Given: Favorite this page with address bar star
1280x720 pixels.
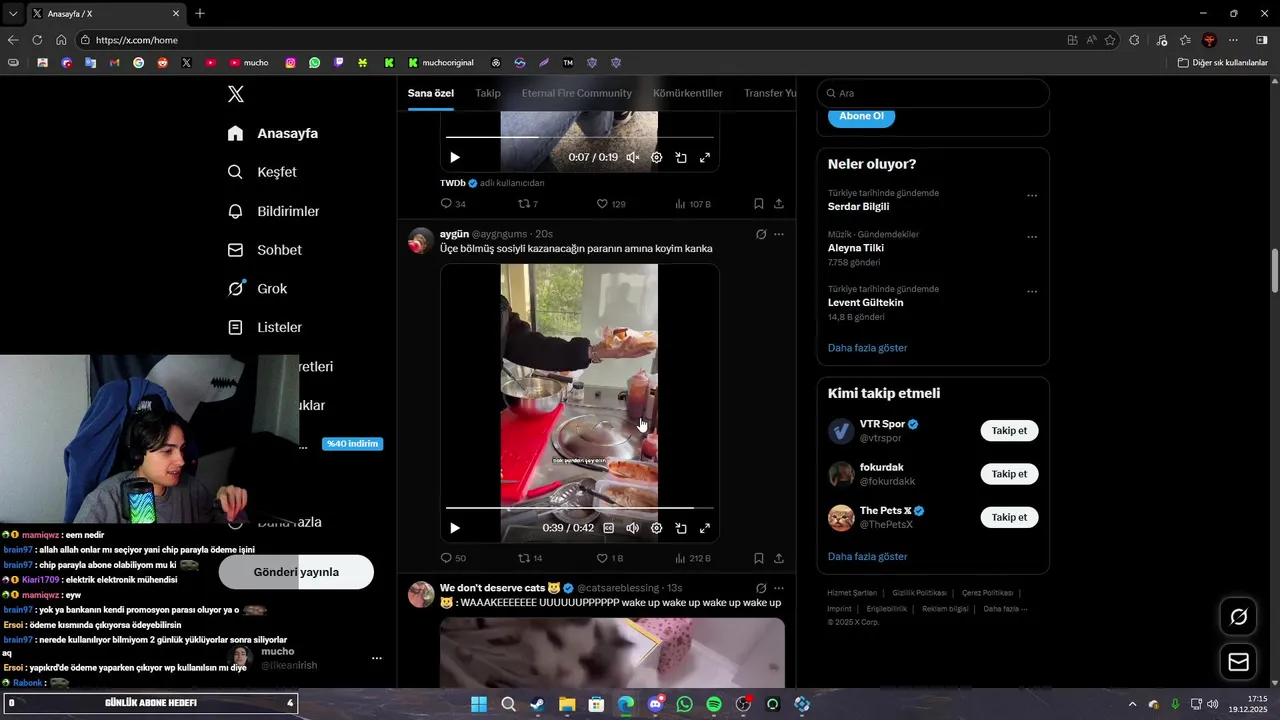Looking at the screenshot, I should point(1110,40).
